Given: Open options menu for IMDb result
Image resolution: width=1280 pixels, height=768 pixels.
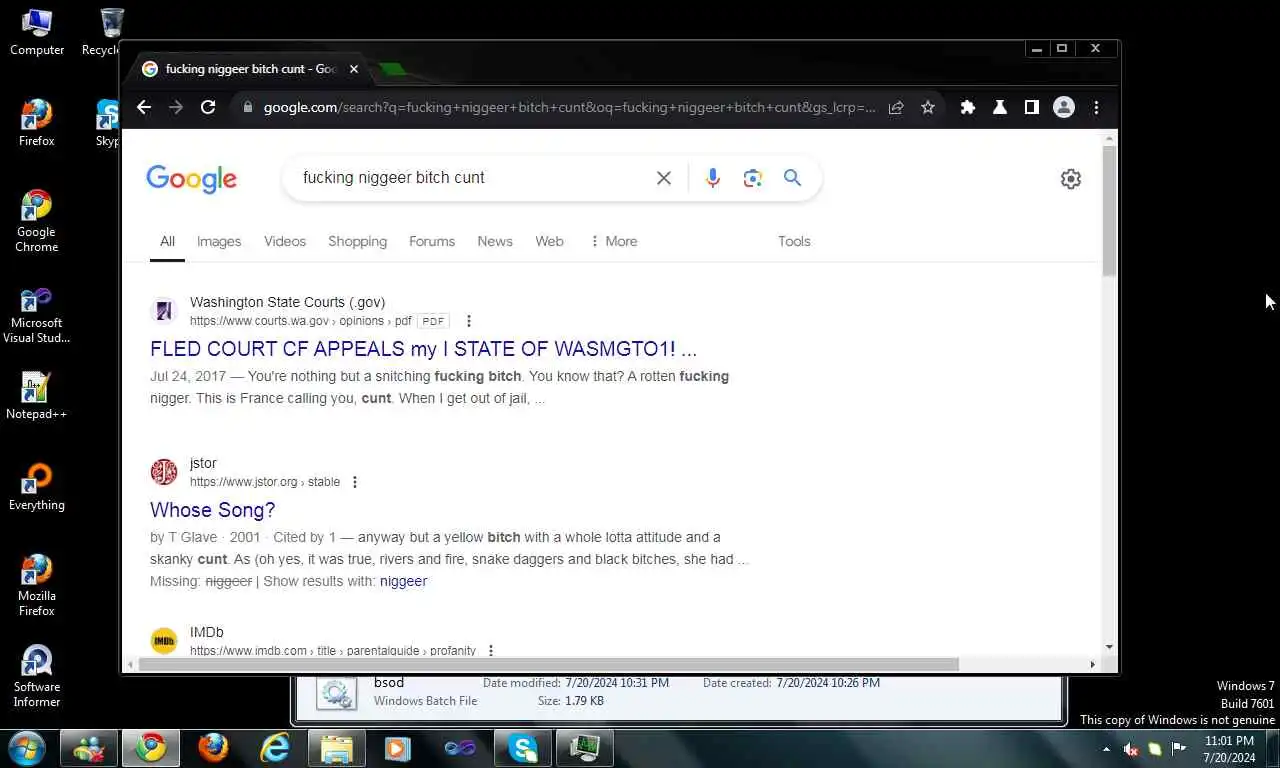Looking at the screenshot, I should pyautogui.click(x=490, y=650).
